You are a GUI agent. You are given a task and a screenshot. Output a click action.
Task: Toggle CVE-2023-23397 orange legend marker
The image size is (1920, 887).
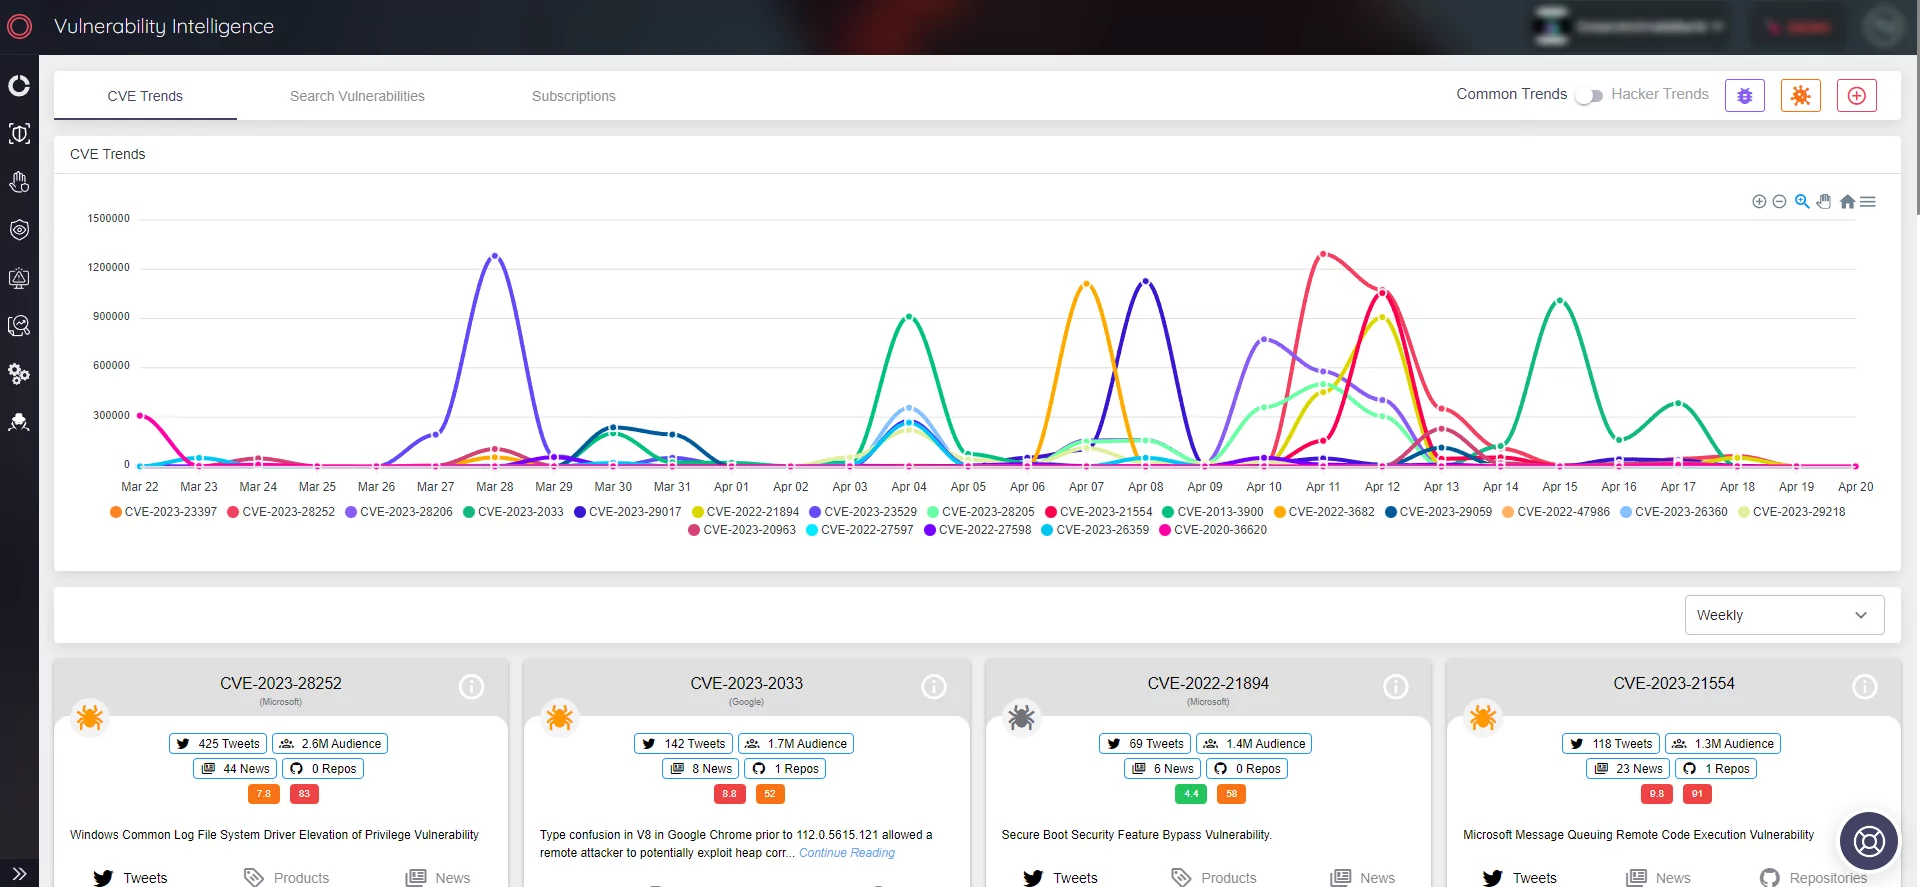tap(116, 512)
